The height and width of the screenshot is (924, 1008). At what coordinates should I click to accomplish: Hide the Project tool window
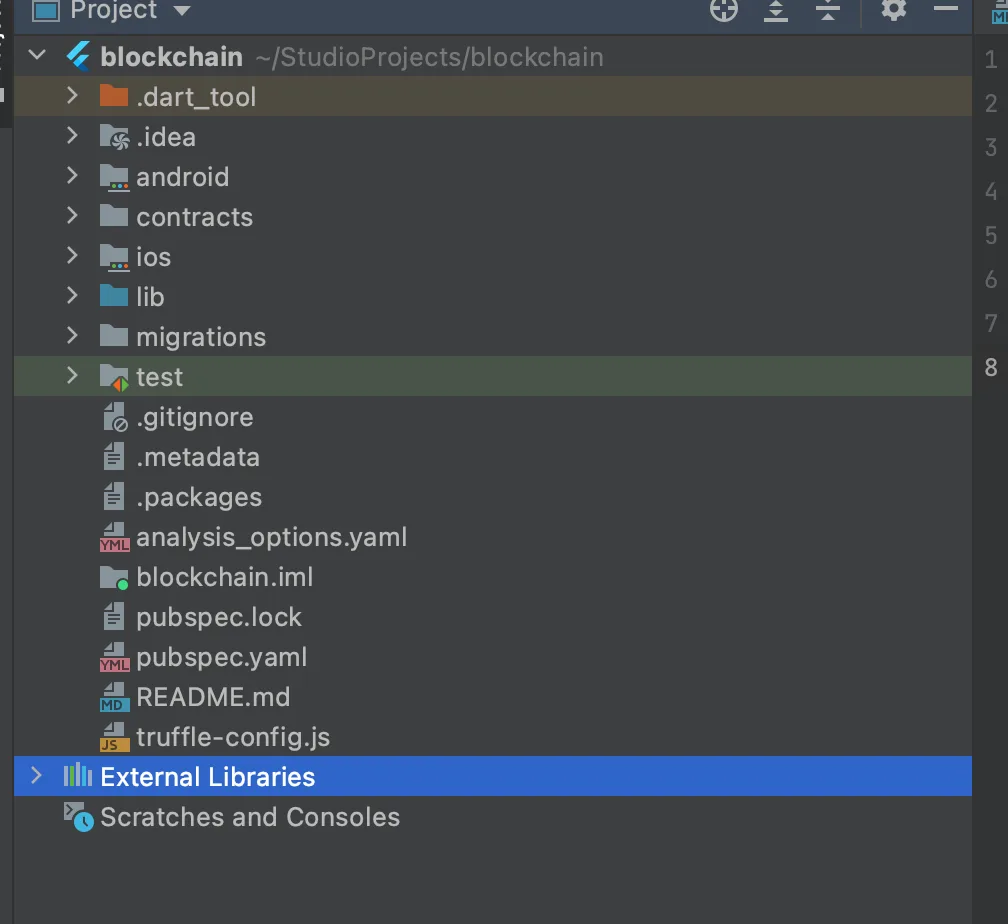[x=946, y=8]
